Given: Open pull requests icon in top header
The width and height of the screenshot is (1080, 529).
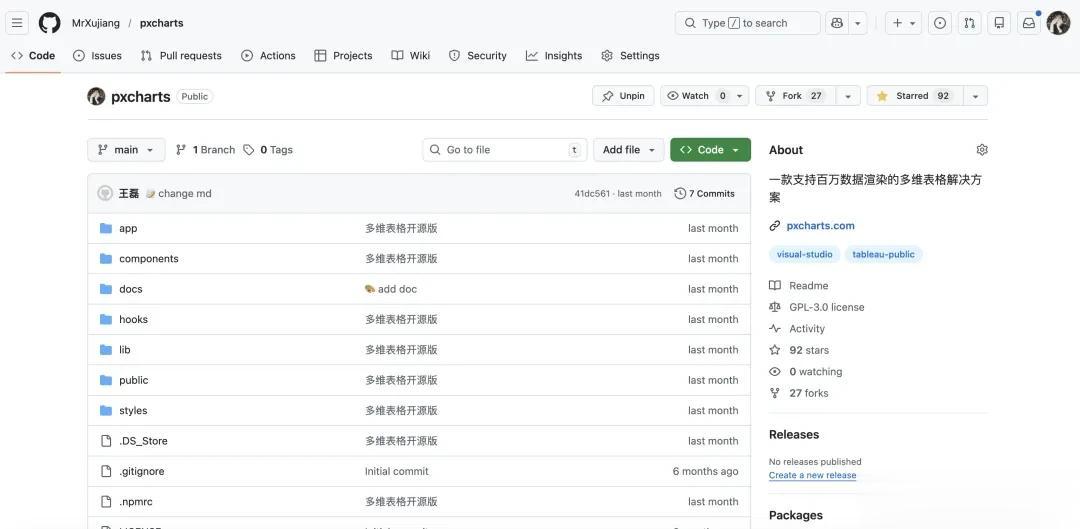Looking at the screenshot, I should pyautogui.click(x=969, y=23).
